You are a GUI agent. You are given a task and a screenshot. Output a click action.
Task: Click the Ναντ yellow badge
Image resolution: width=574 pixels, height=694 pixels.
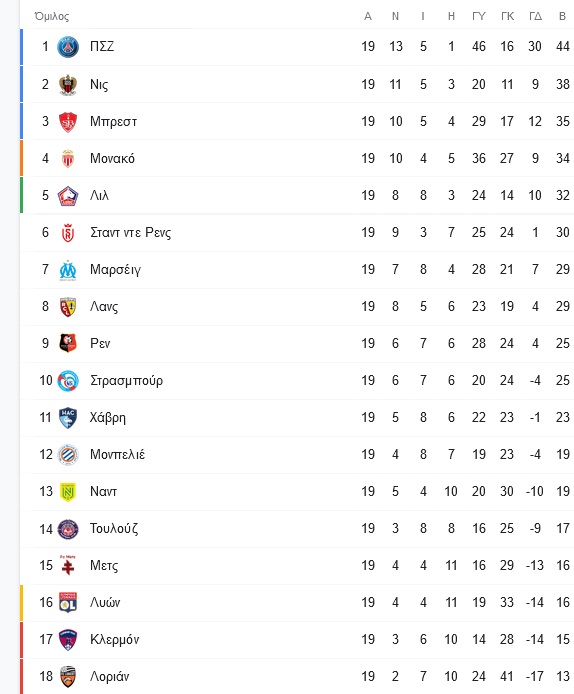[x=68, y=492]
